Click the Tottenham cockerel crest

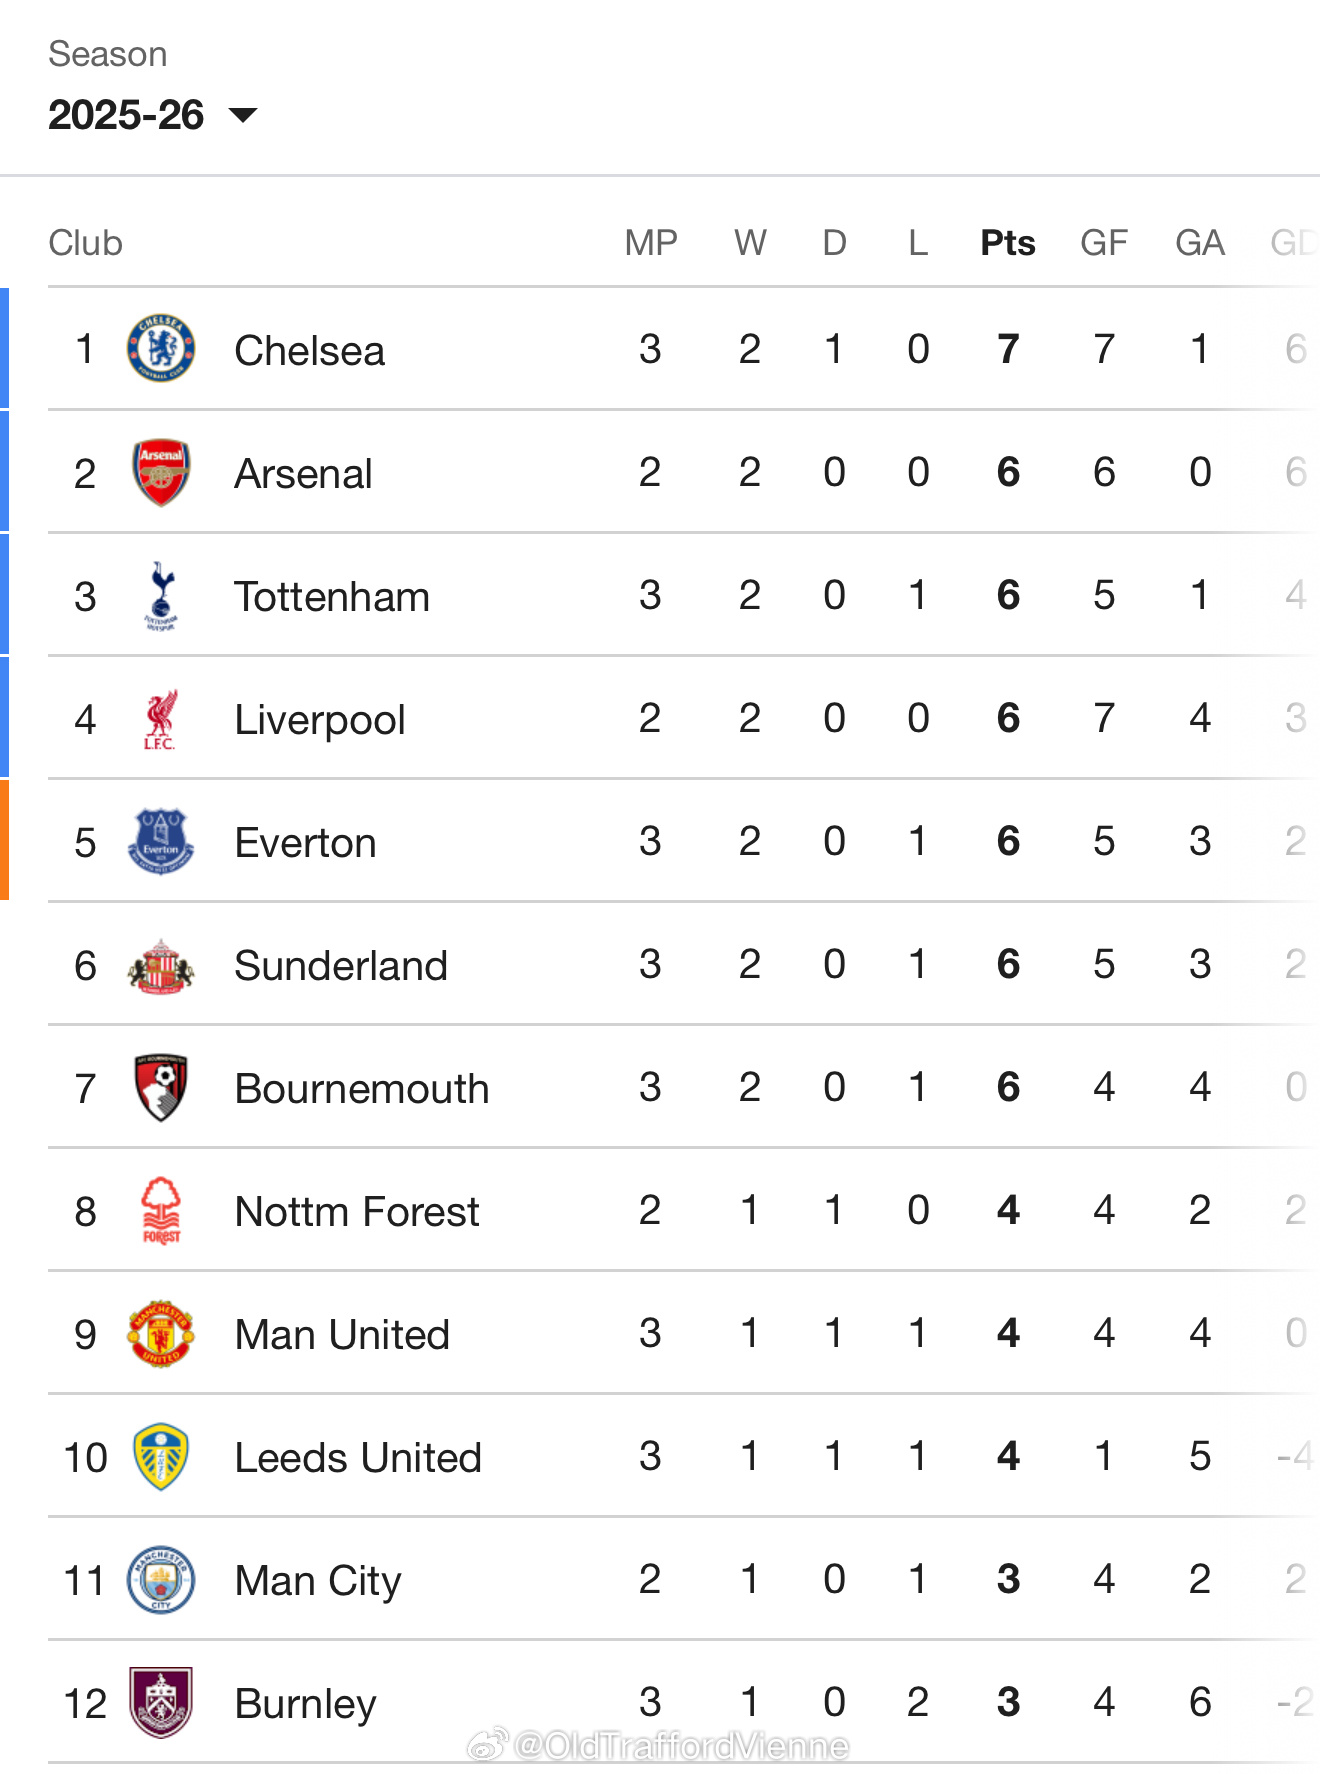[161, 595]
